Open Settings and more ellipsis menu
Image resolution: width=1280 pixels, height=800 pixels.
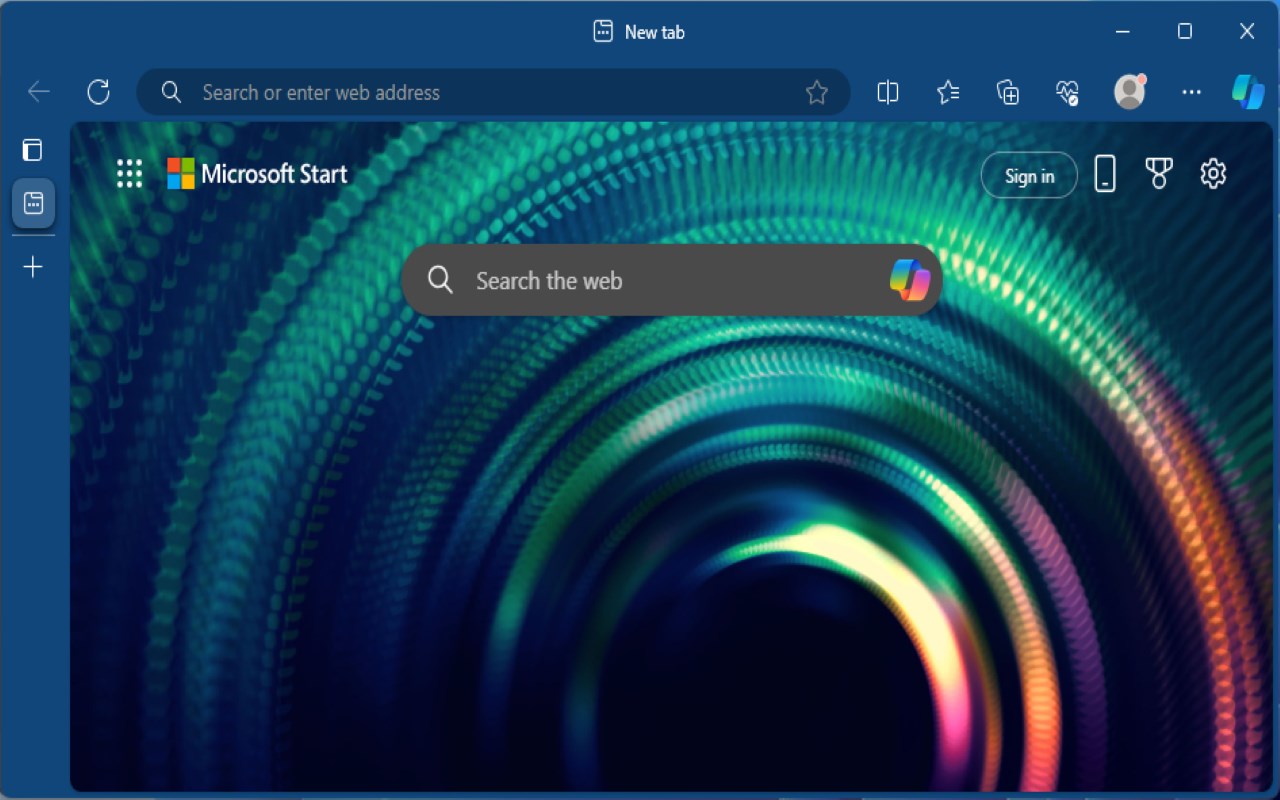1191,92
